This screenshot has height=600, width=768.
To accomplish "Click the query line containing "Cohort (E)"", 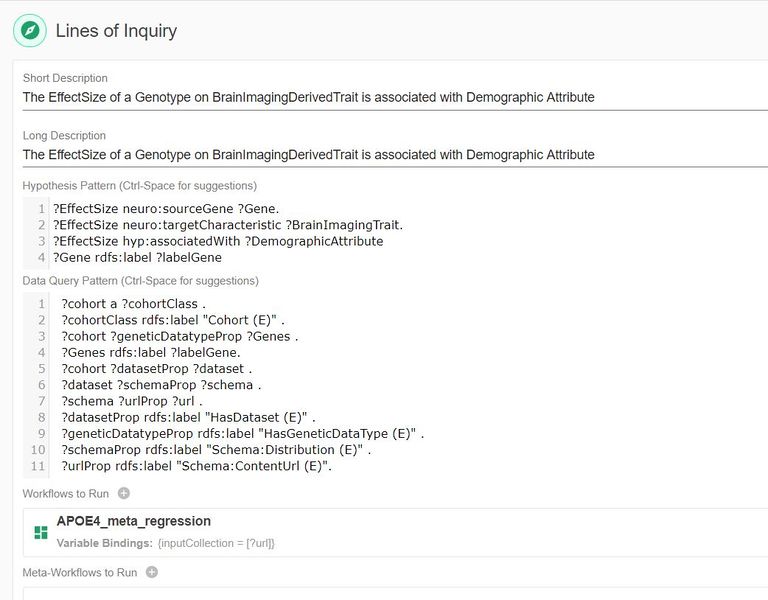I will pyautogui.click(x=173, y=320).
